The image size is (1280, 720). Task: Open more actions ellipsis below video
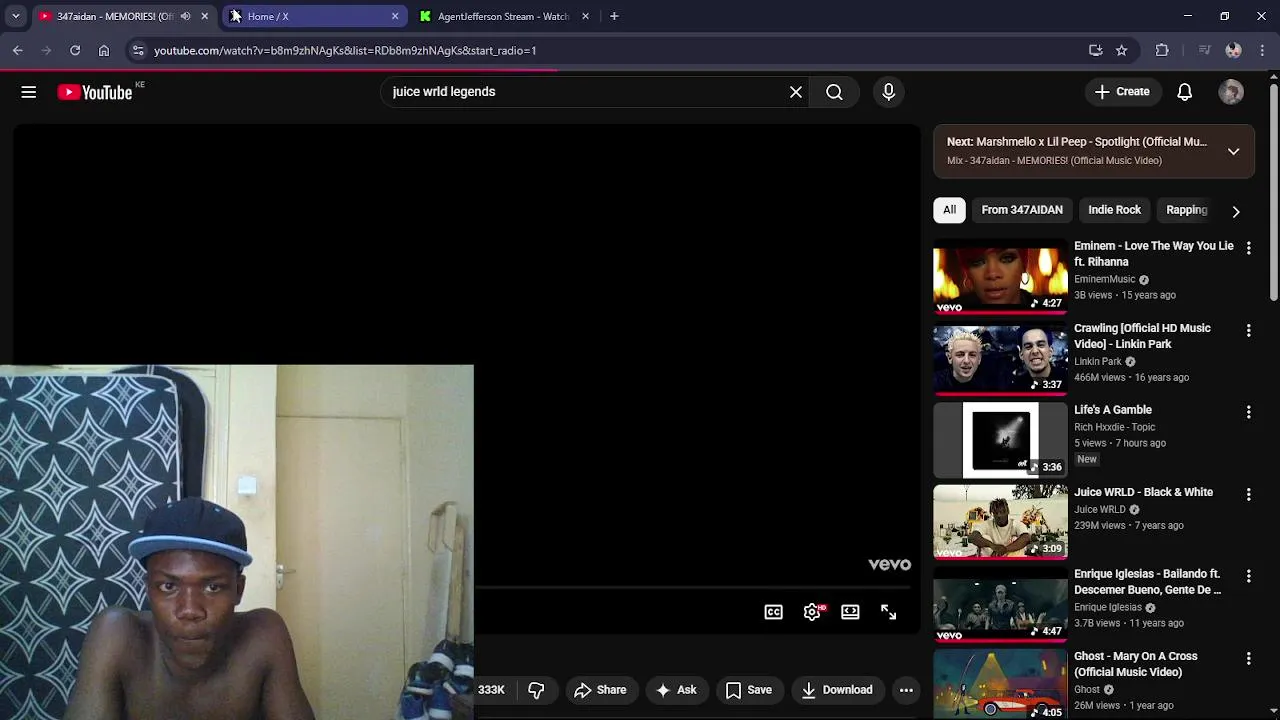point(906,690)
